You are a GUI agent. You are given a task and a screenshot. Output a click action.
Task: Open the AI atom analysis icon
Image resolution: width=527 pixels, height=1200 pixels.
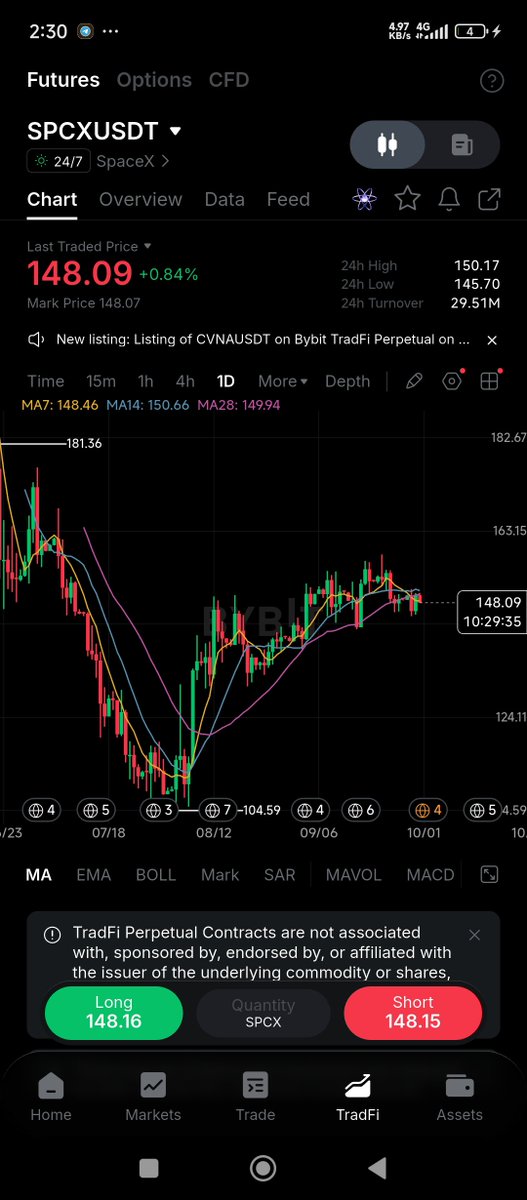pos(364,199)
